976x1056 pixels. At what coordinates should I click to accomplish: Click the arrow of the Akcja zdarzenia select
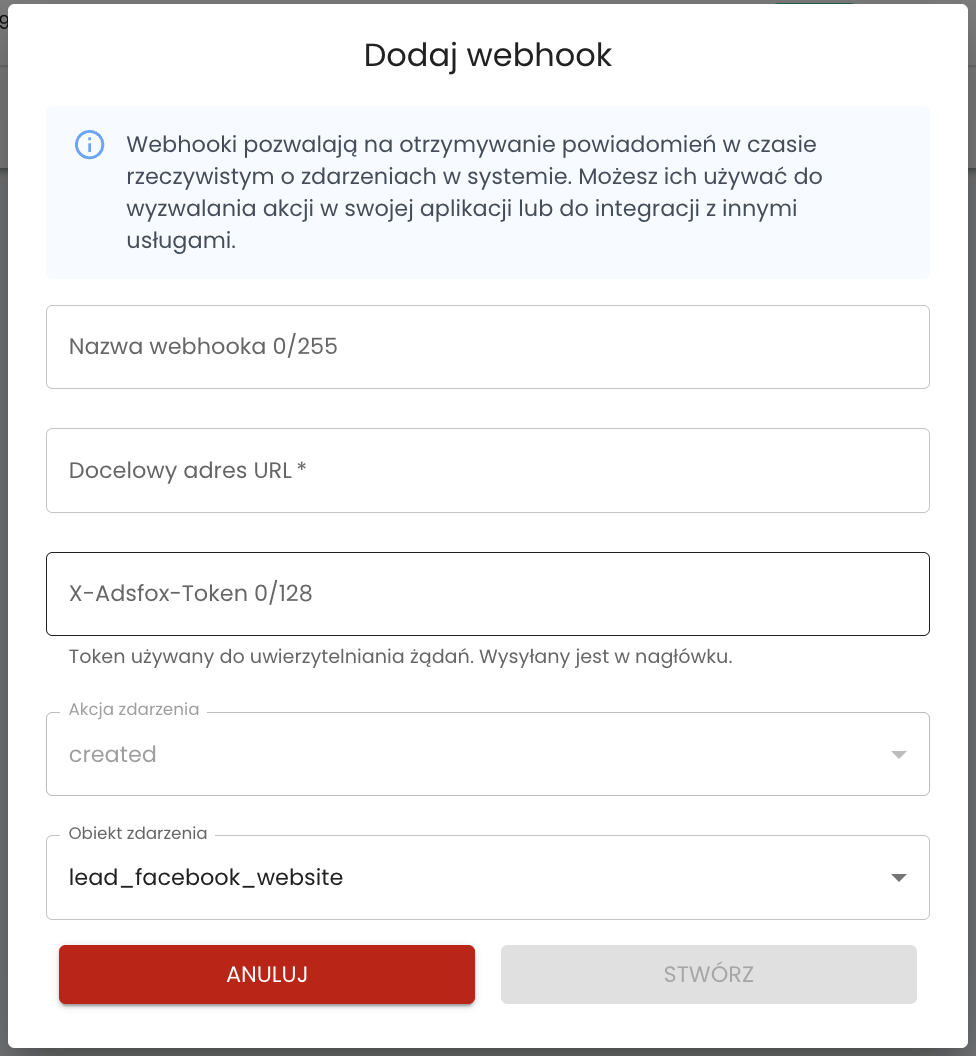[898, 755]
